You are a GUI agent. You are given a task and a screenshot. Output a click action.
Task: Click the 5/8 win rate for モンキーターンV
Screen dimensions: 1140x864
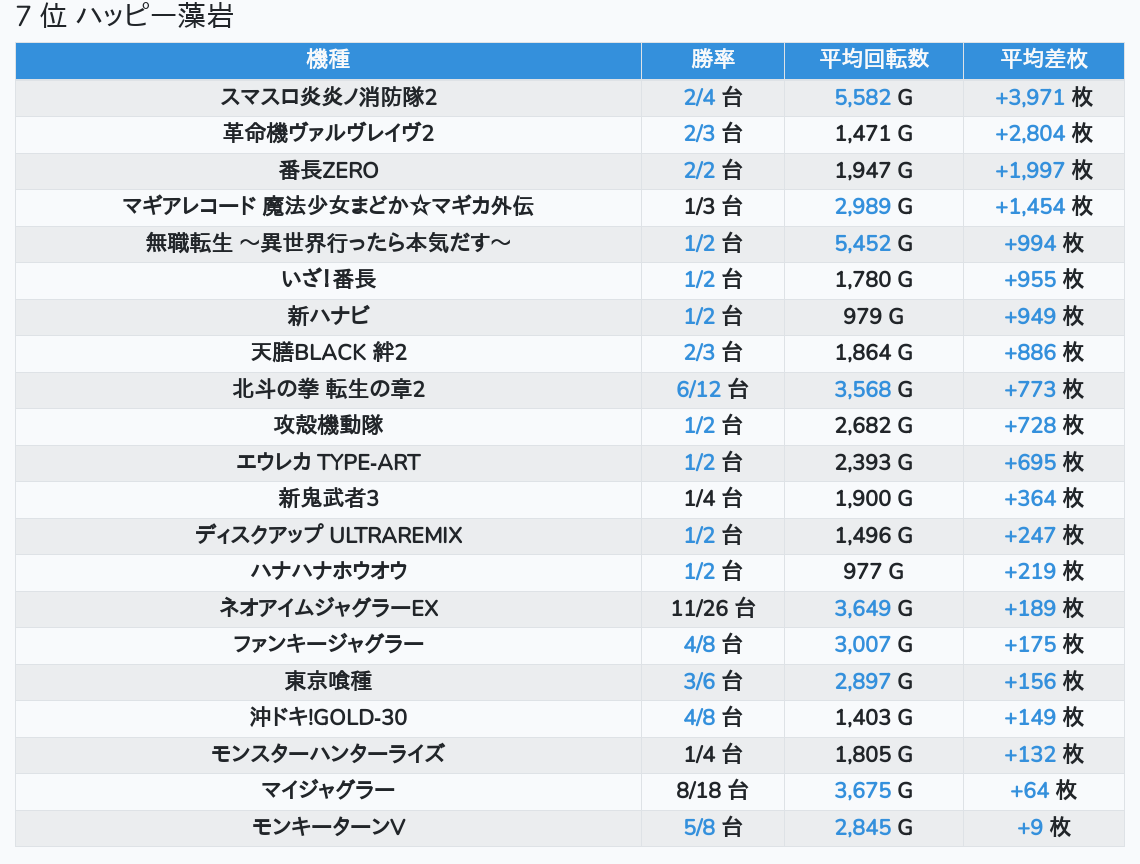point(700,827)
